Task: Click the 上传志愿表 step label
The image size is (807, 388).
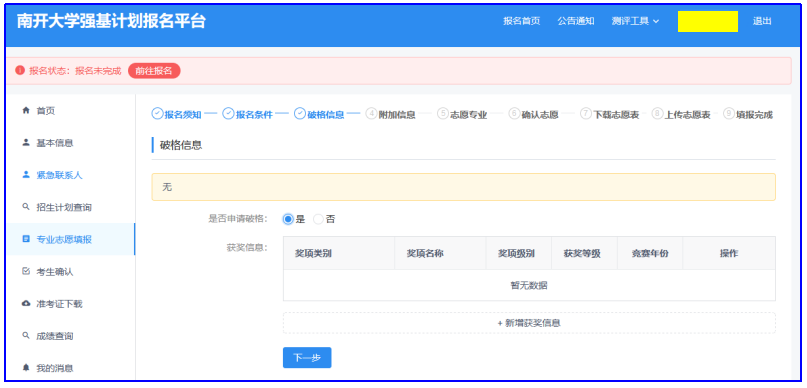Action: coord(688,115)
